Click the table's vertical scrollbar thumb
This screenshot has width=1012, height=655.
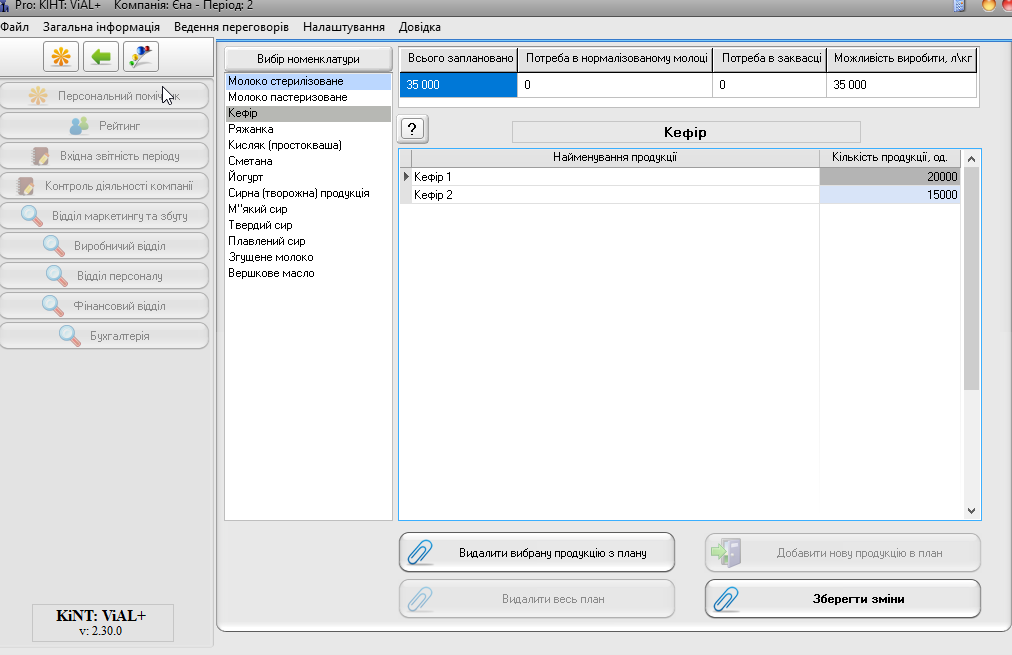971,278
